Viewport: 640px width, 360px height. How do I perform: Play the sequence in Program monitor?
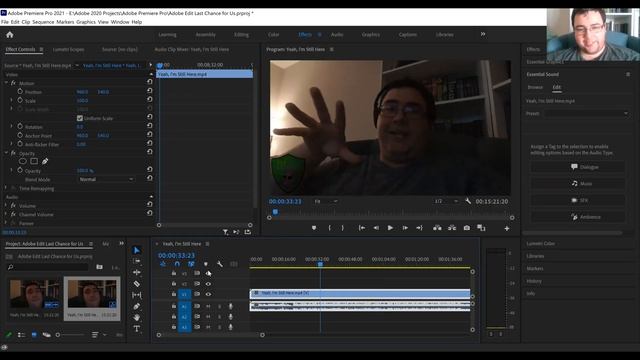[390, 228]
